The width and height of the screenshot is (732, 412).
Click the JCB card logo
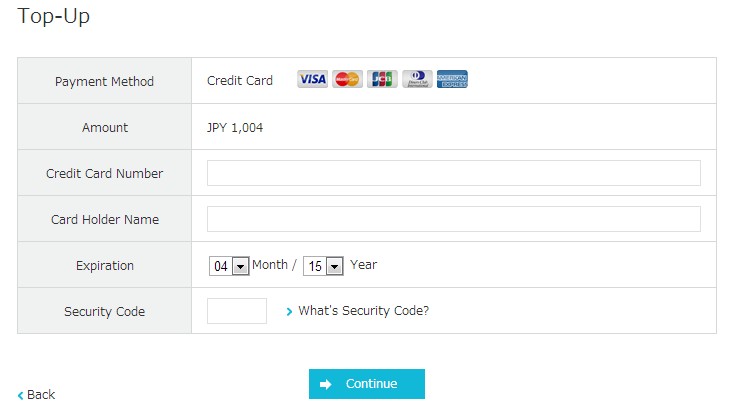(382, 80)
